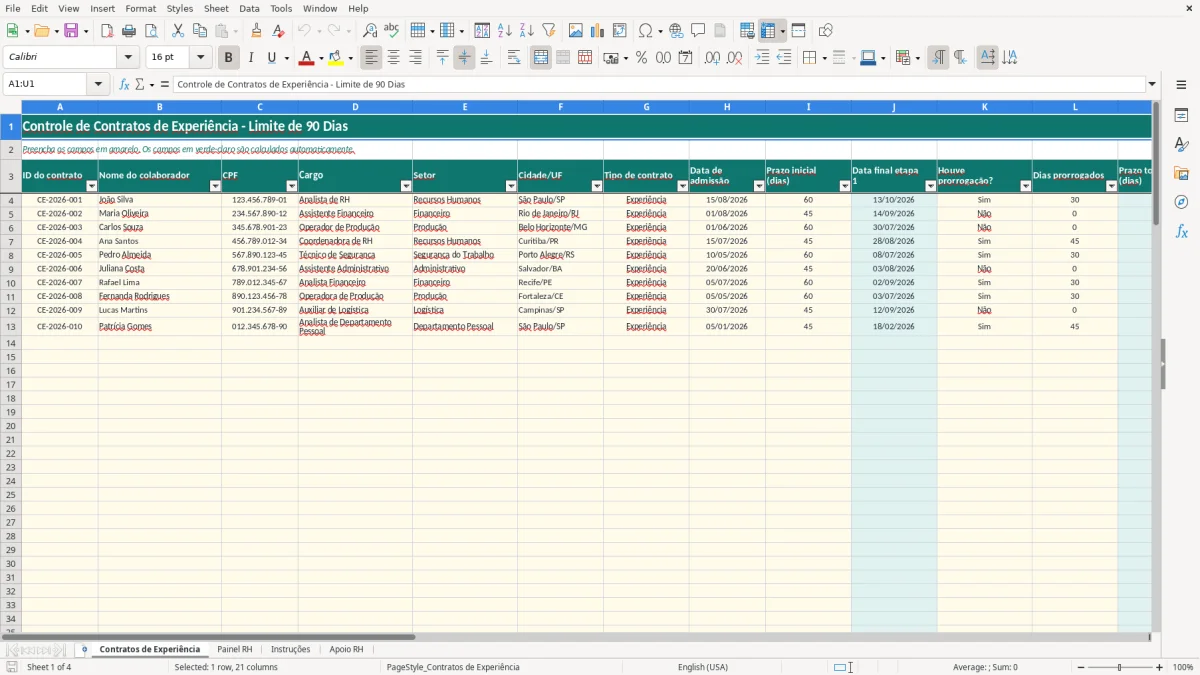This screenshot has width=1200, height=675.
Task: Open filter dropdown for Cargo column
Action: [406, 186]
